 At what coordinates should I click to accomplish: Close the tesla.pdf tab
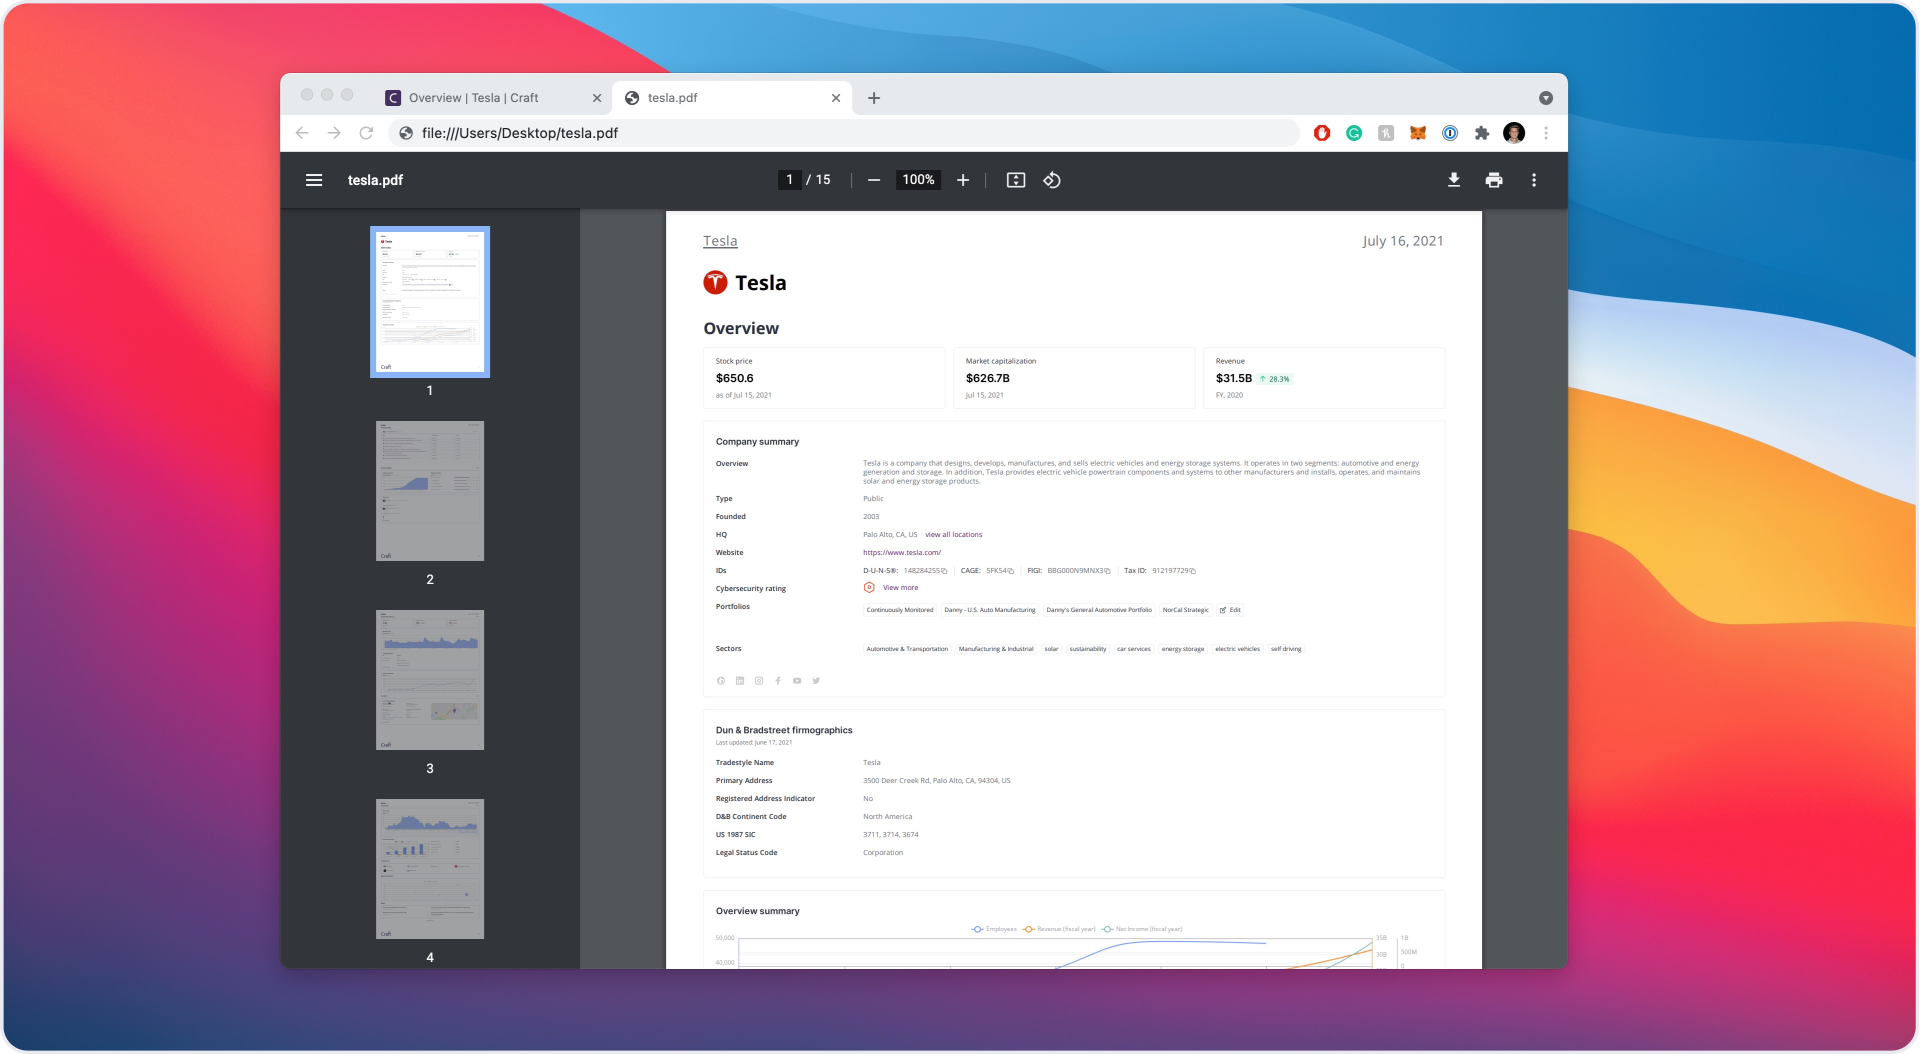[x=836, y=98]
